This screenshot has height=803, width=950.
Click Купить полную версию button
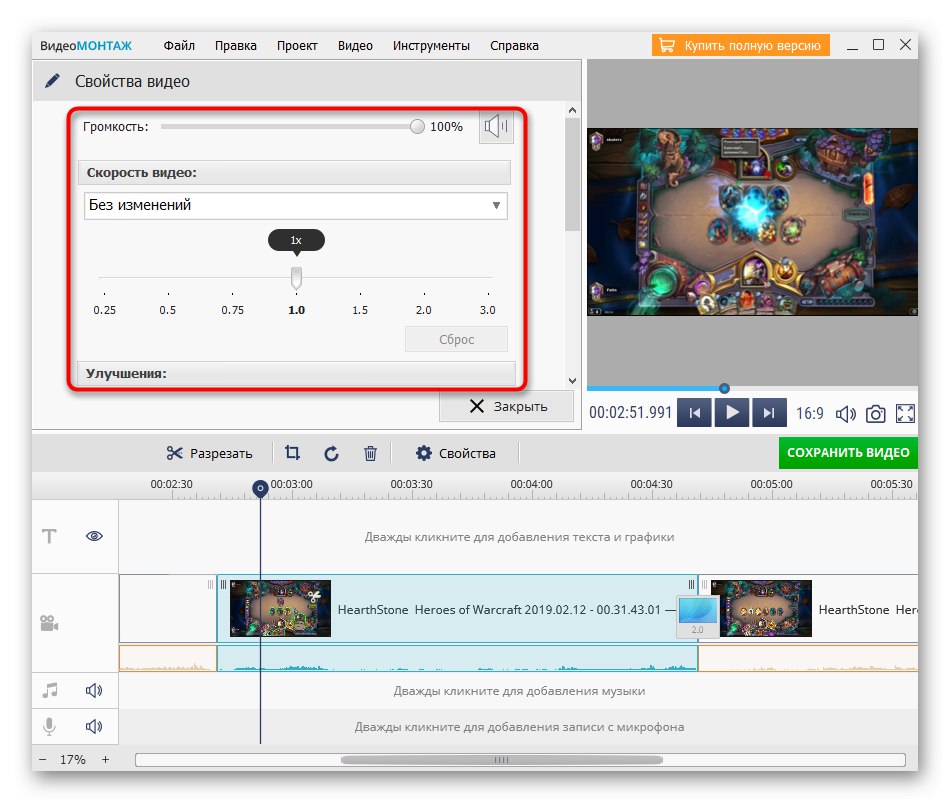(740, 45)
